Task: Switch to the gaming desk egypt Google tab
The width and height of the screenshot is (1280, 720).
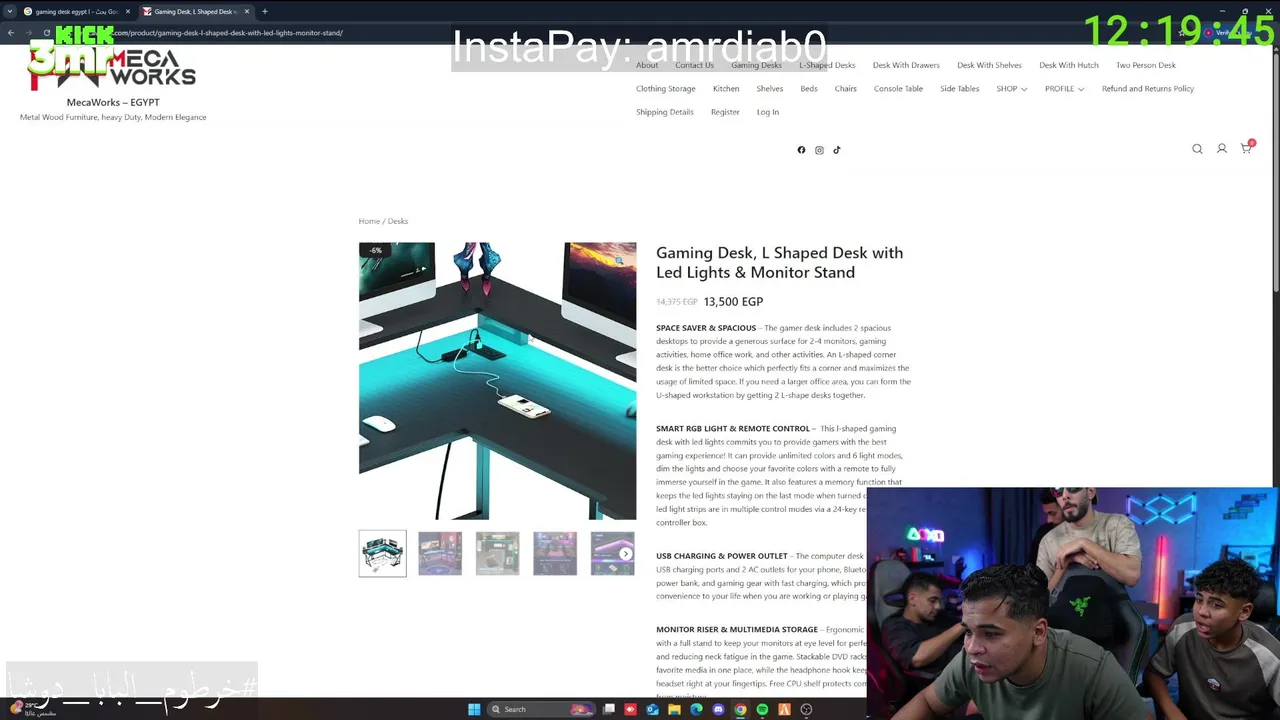Action: (76, 11)
